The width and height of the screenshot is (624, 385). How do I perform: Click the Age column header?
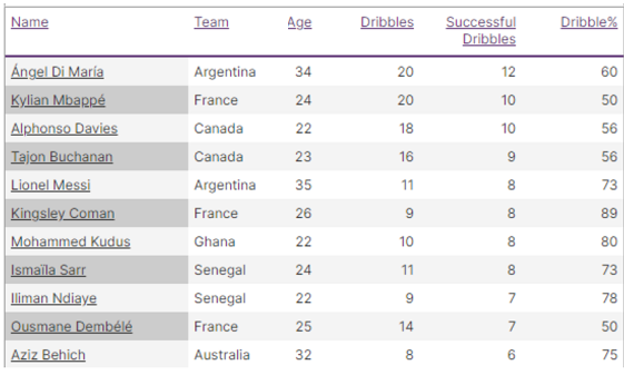pyautogui.click(x=300, y=23)
